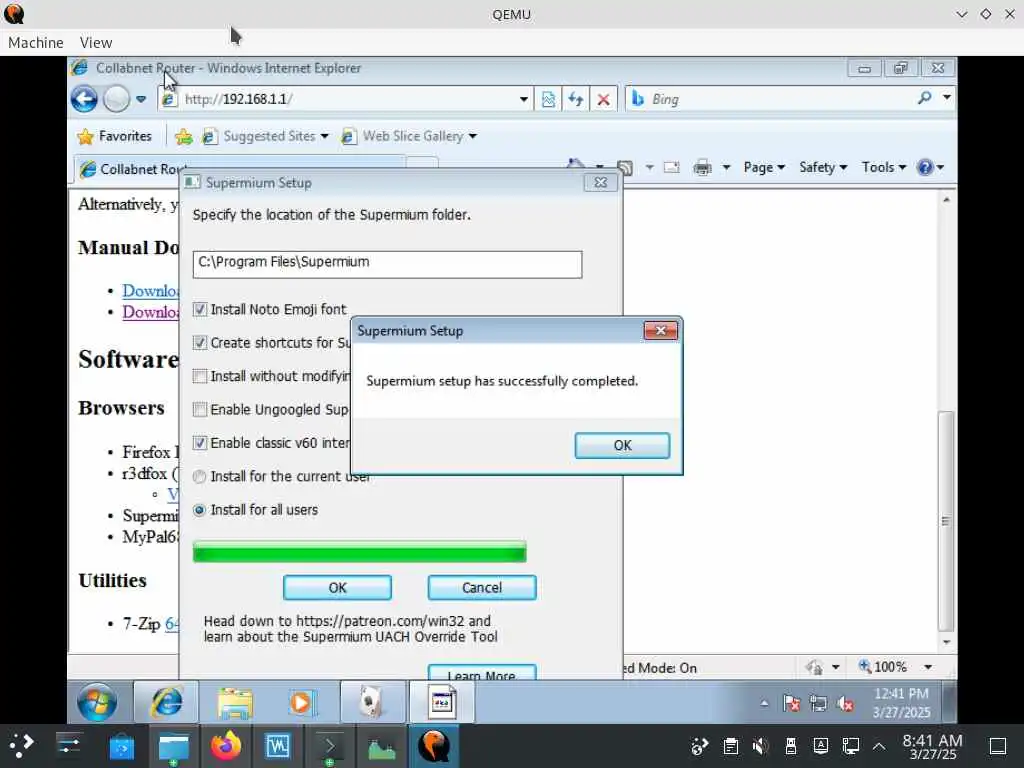
Task: Open the host application launcher
Action: click(x=22, y=745)
